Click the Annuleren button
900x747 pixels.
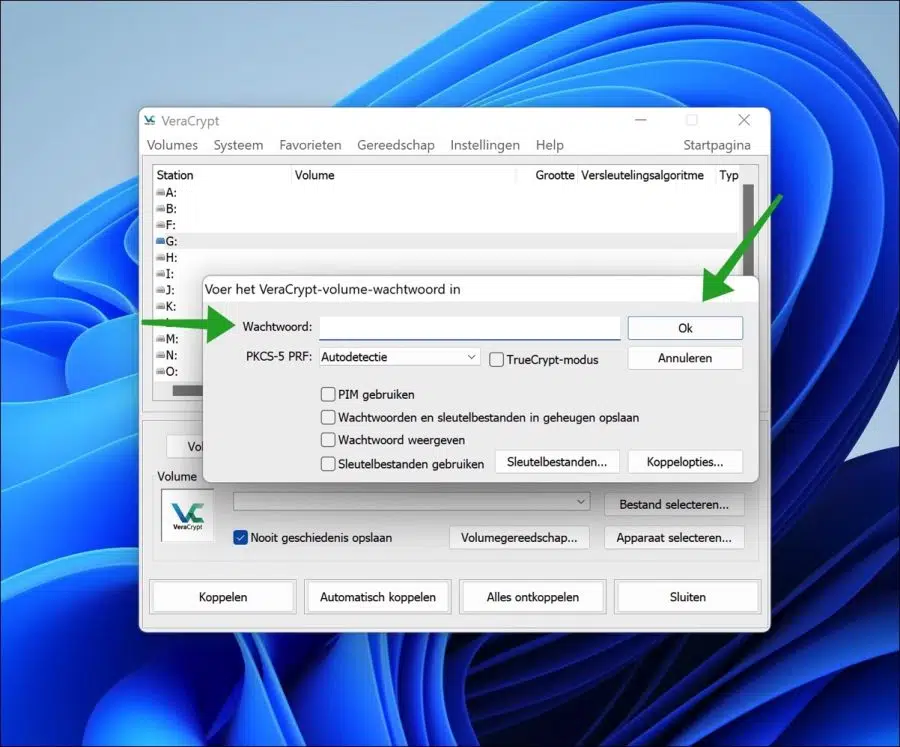[x=685, y=358]
